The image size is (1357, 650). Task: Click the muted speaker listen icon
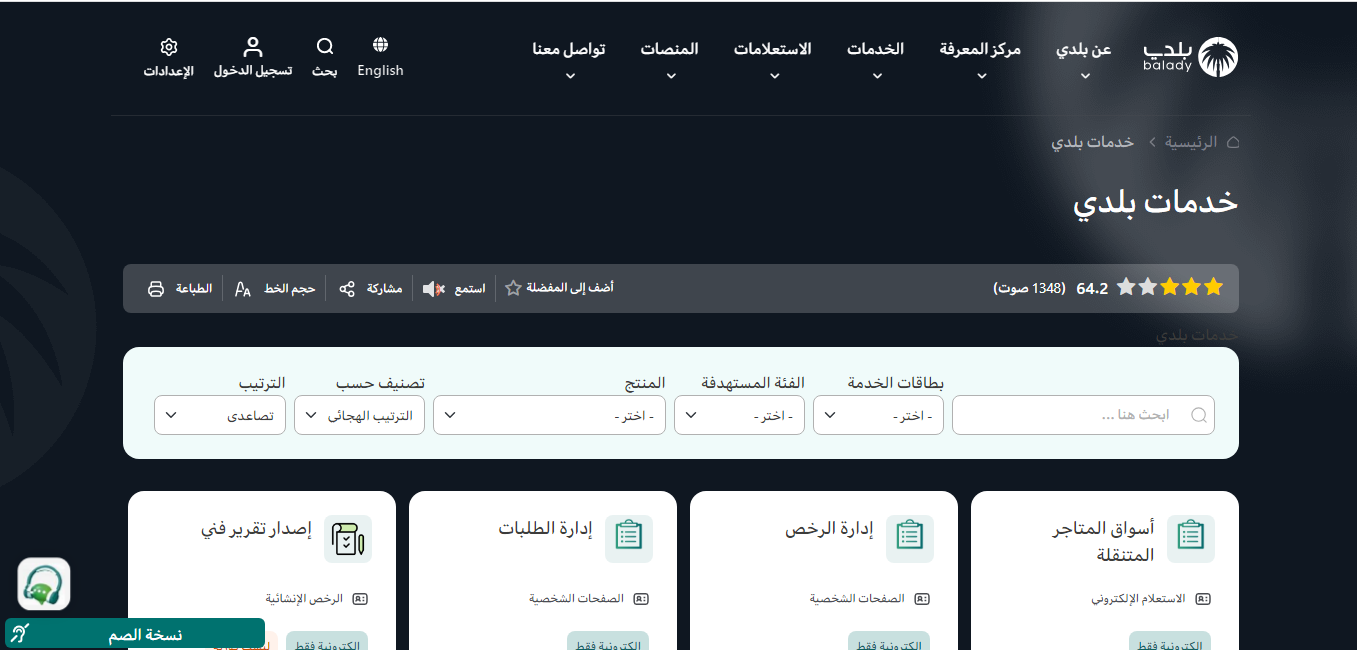click(433, 289)
